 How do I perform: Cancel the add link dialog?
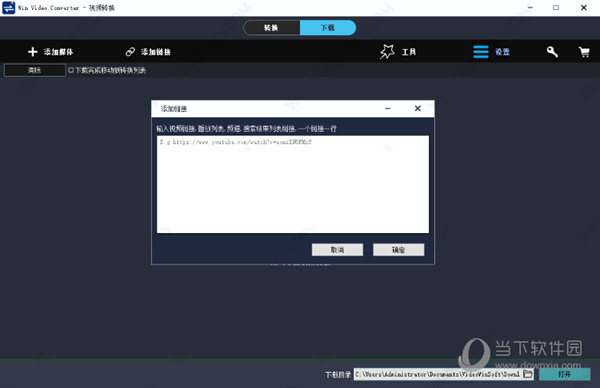337,250
